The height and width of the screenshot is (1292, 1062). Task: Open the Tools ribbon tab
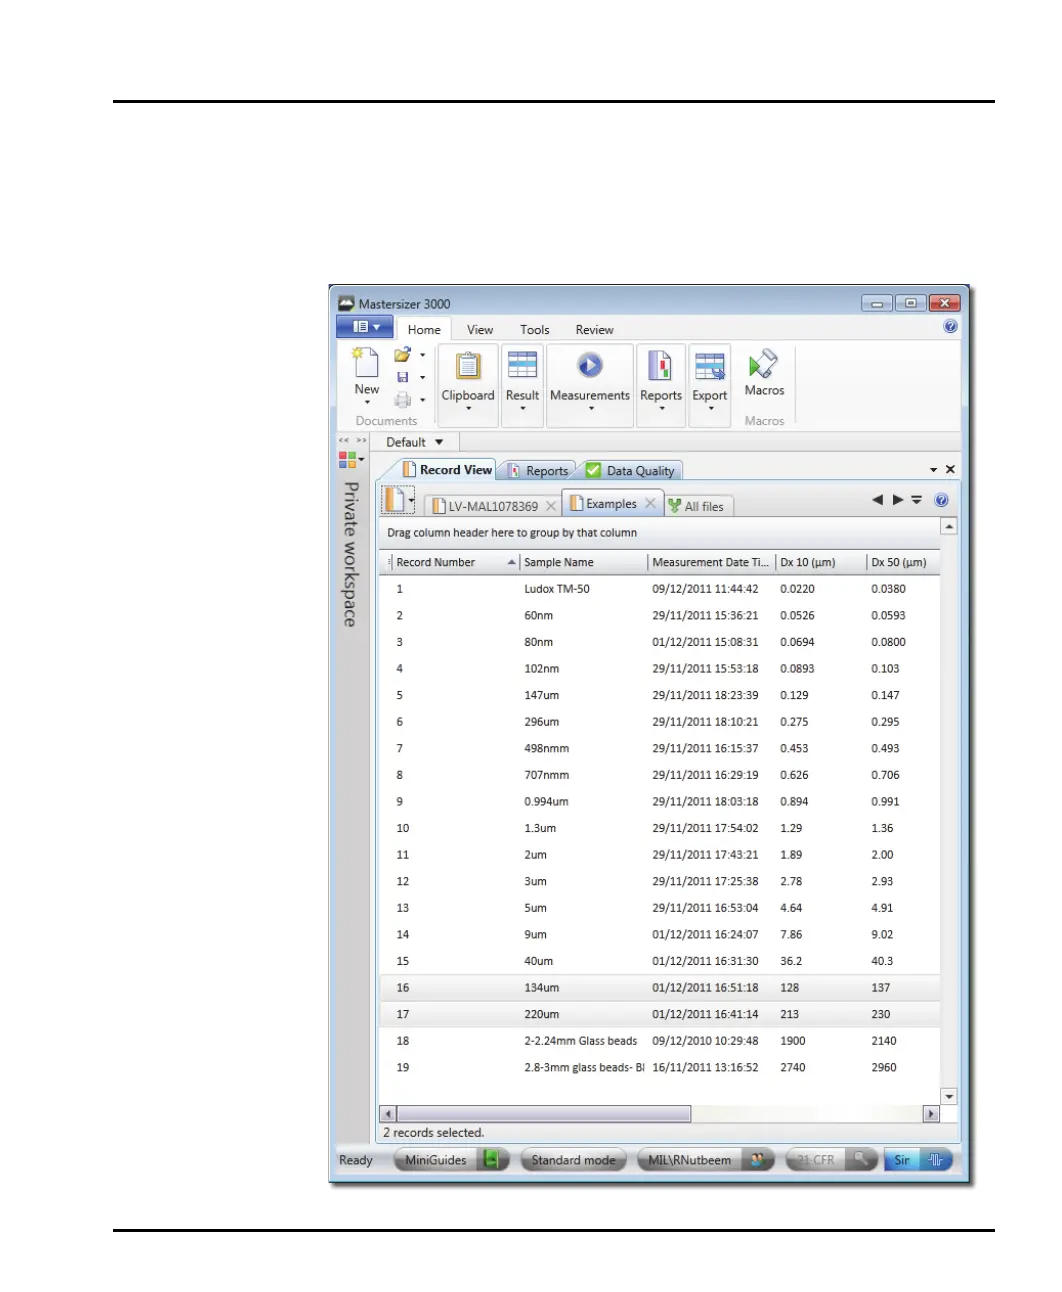click(x=535, y=329)
